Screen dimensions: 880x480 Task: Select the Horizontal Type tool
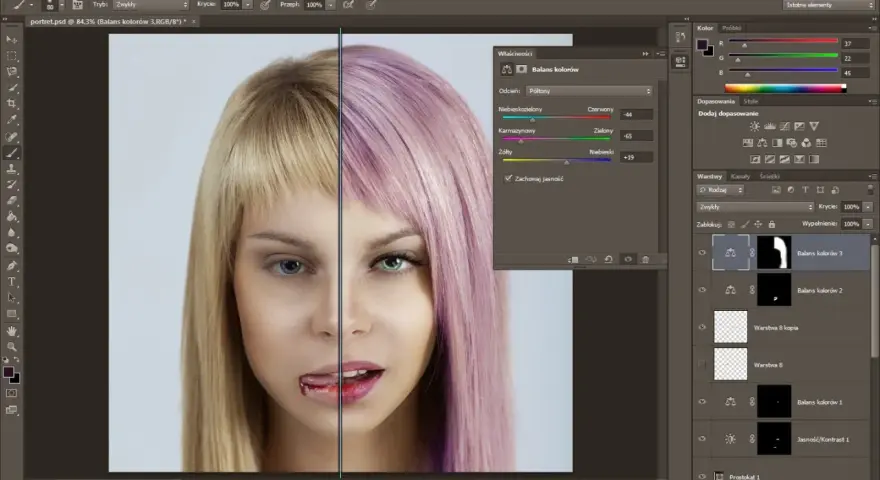(12, 281)
